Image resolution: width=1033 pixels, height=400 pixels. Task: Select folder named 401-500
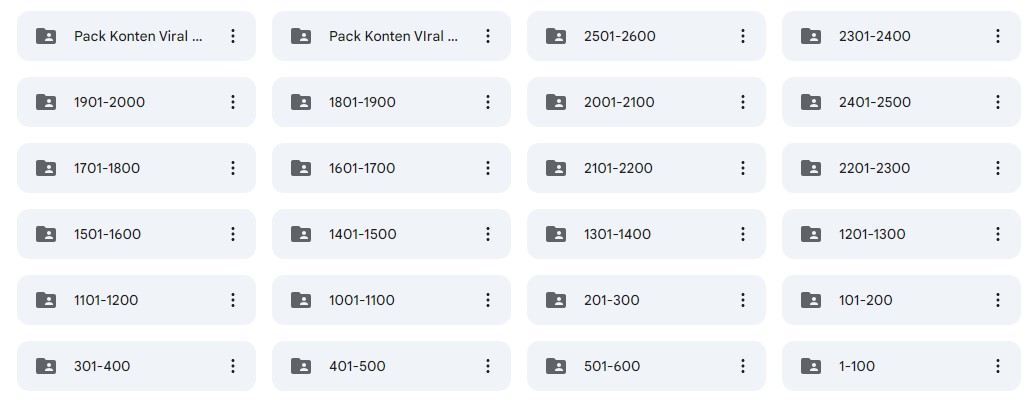coord(357,366)
